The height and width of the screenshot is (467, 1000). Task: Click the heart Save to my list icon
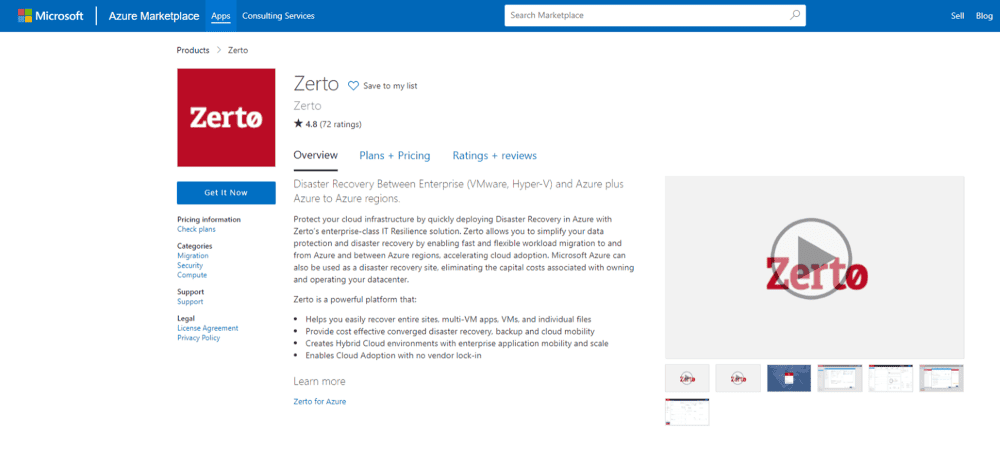[x=353, y=86]
